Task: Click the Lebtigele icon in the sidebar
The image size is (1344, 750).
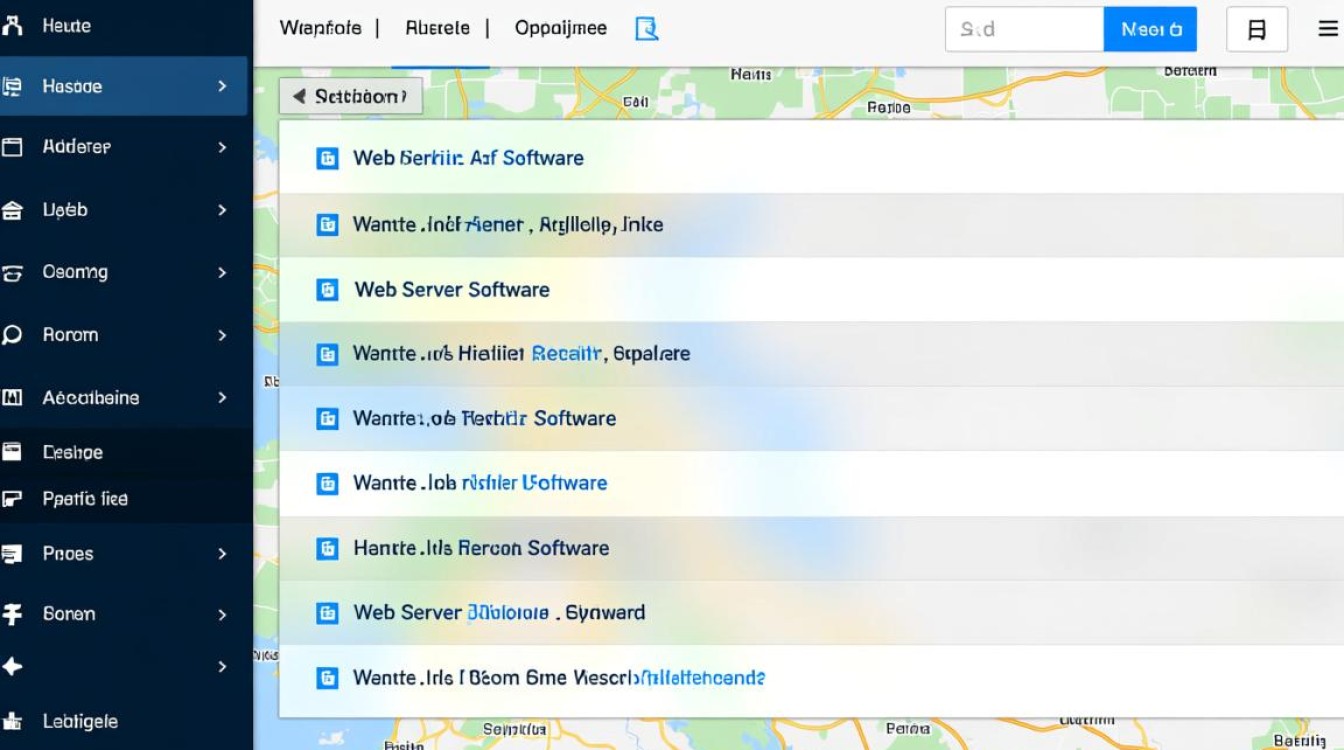Action: (12, 721)
